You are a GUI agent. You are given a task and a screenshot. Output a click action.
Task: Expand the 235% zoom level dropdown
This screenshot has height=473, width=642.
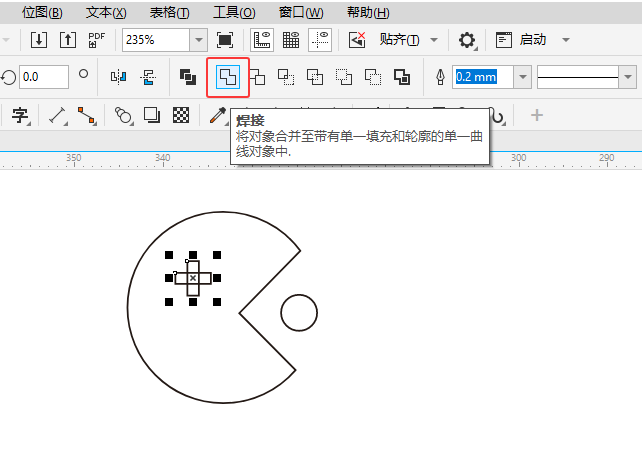[x=199, y=40]
